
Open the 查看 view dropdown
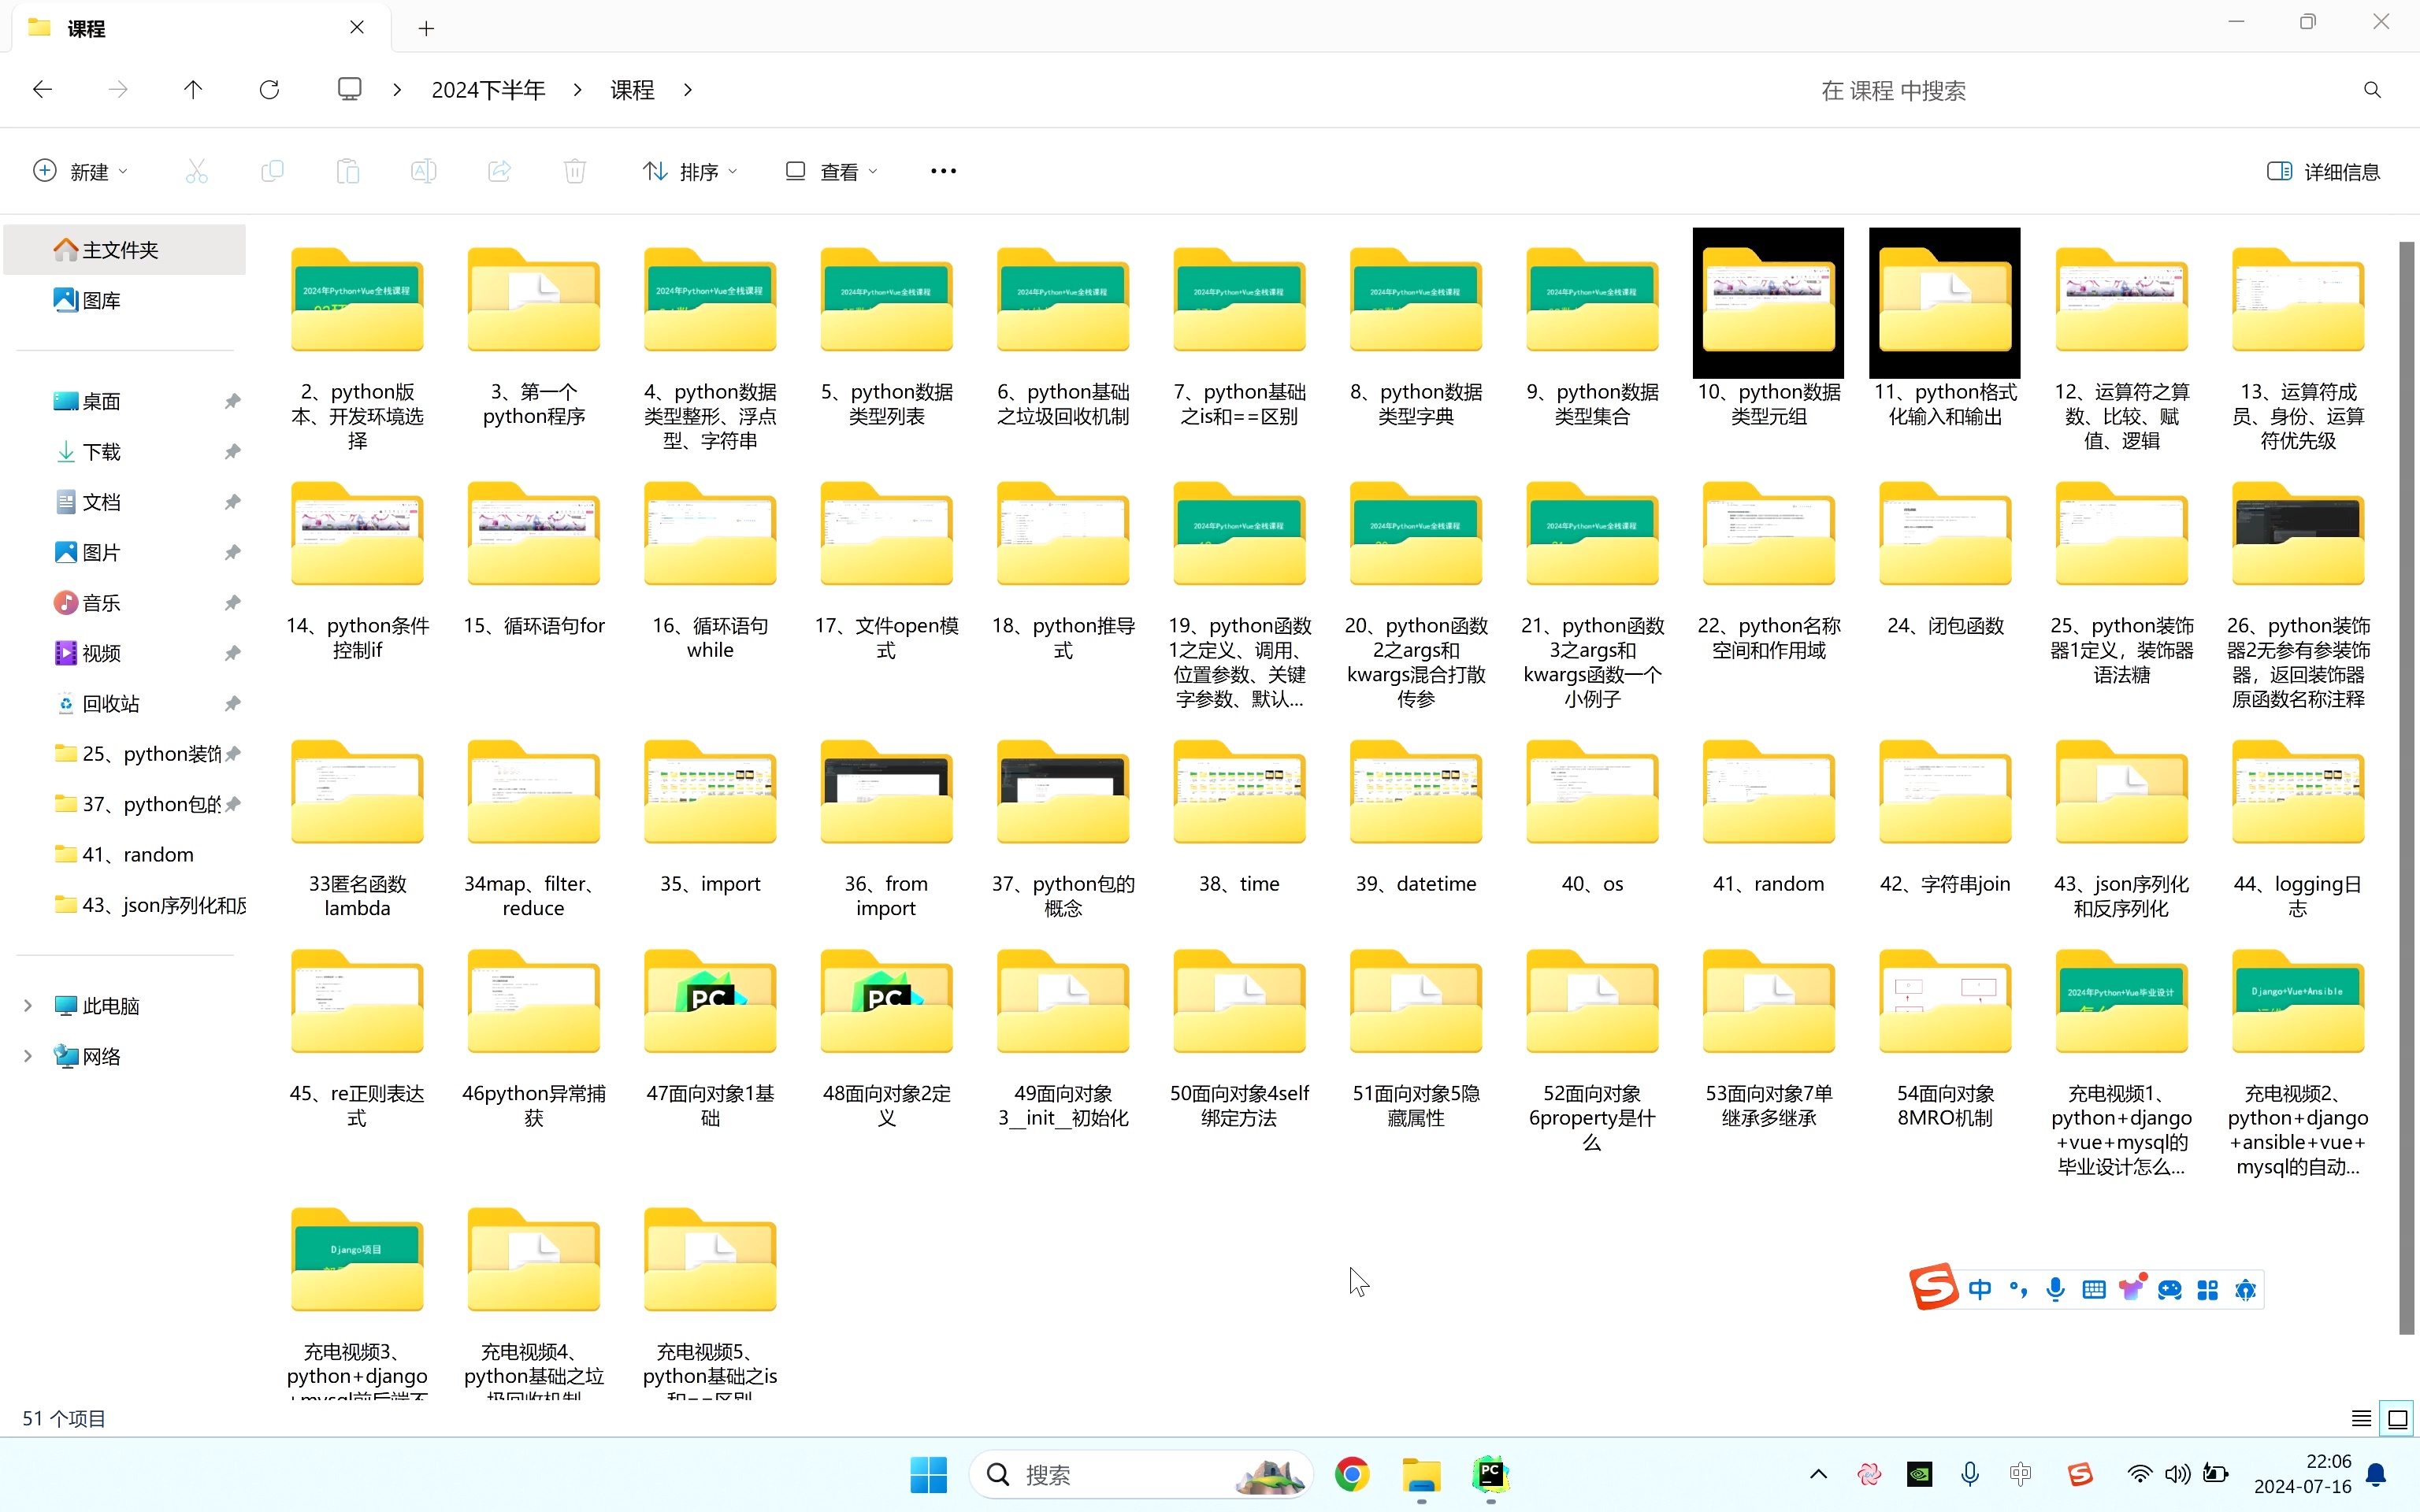[831, 171]
